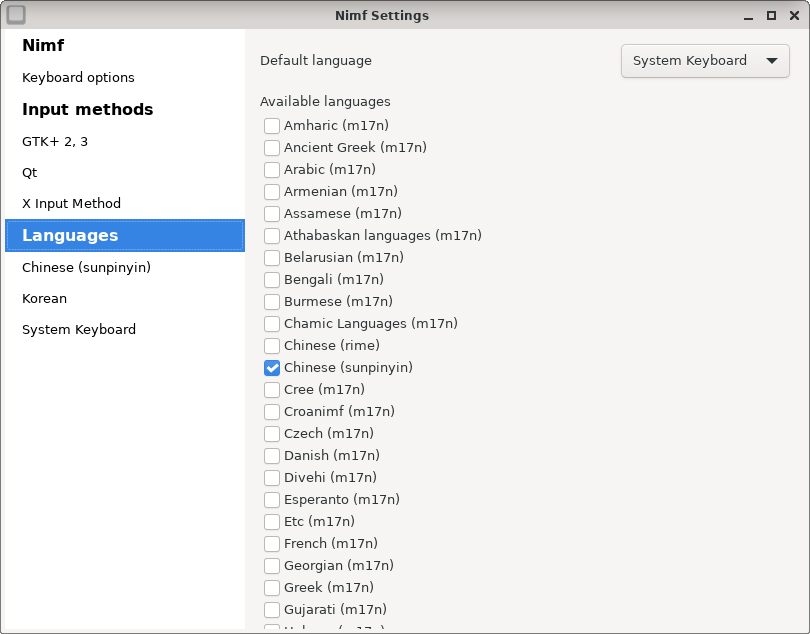Open Chinese (sunpinyin) sidebar page
Image resolution: width=810 pixels, height=634 pixels.
pyautogui.click(x=124, y=268)
